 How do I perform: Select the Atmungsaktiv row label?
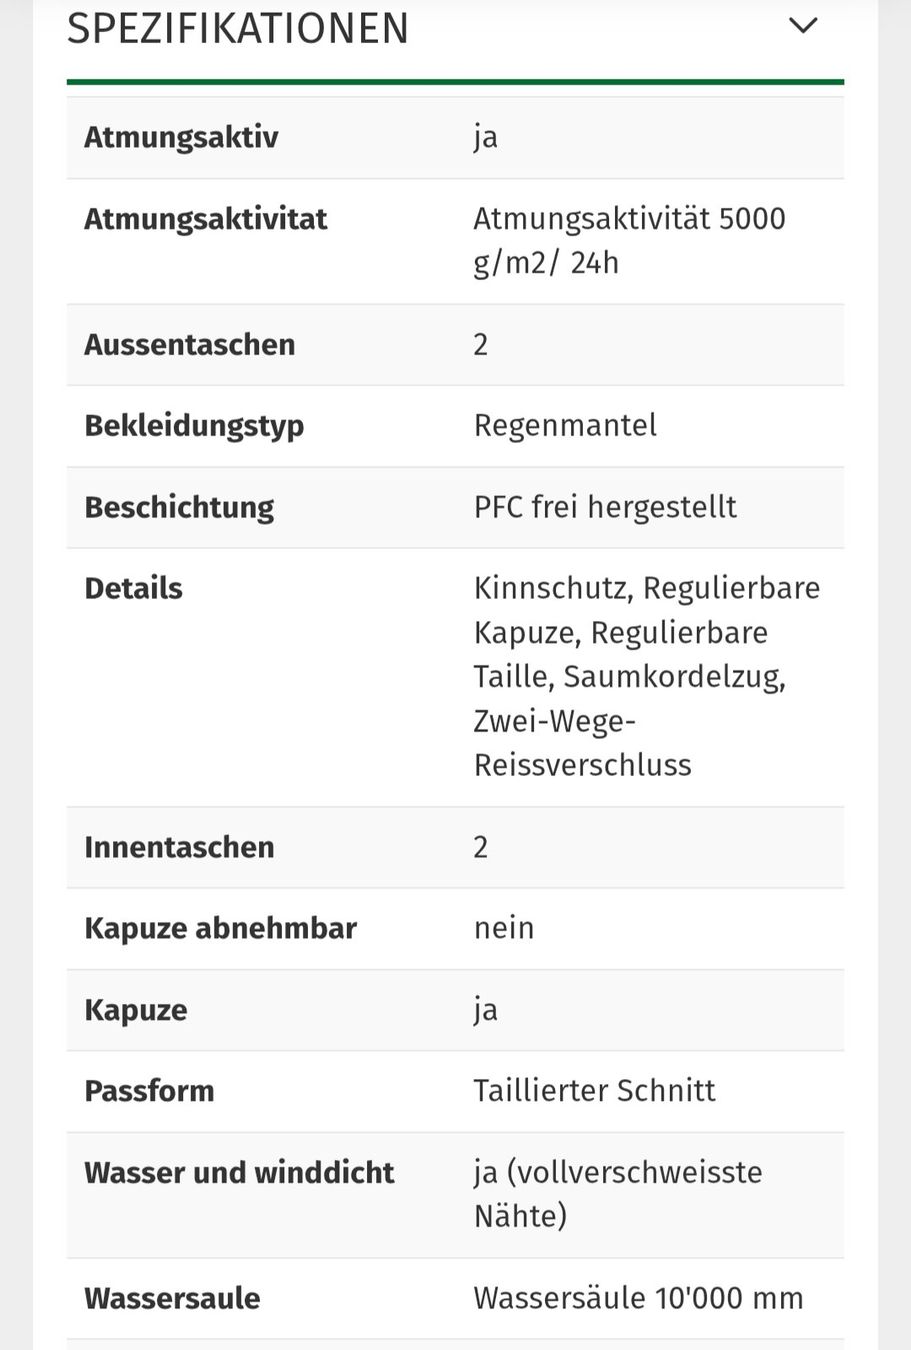tap(181, 137)
